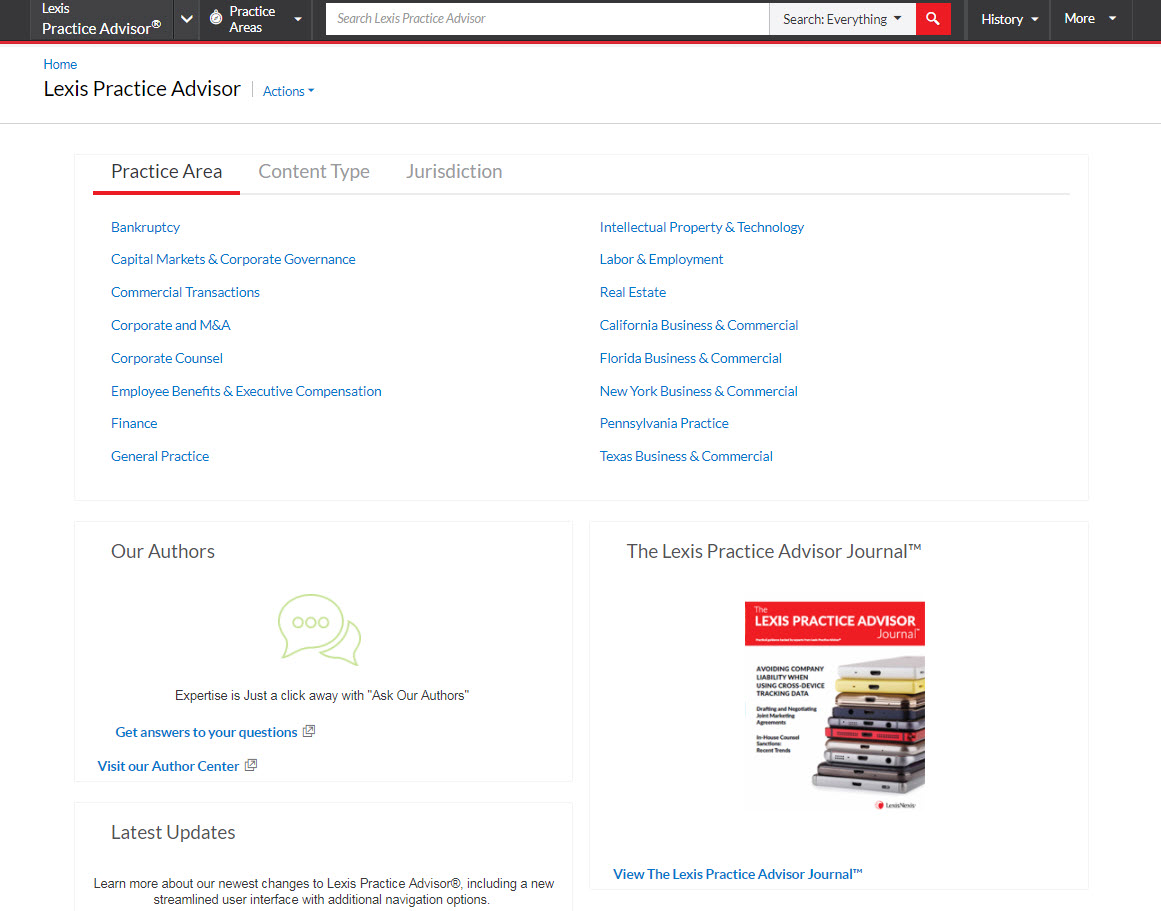Click the Learn more about newest changes paragraph
1161x911 pixels.
click(x=324, y=892)
